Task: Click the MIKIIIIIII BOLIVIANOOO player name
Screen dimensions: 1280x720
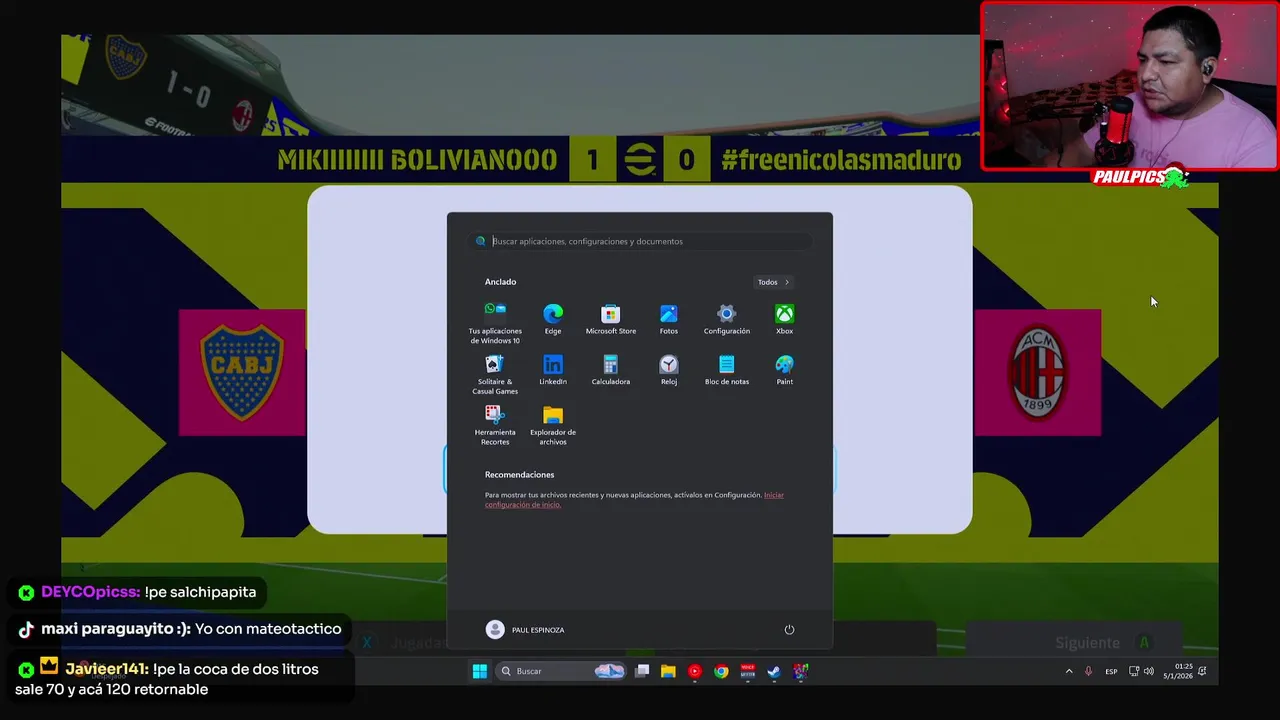Action: [417, 160]
